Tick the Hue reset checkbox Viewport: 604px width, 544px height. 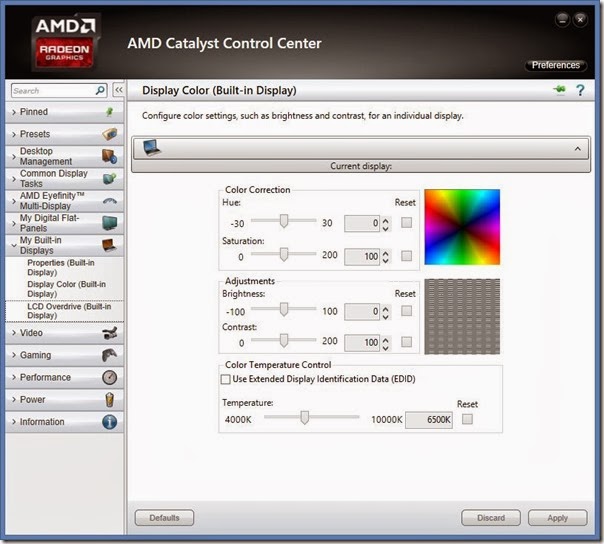tap(406, 223)
